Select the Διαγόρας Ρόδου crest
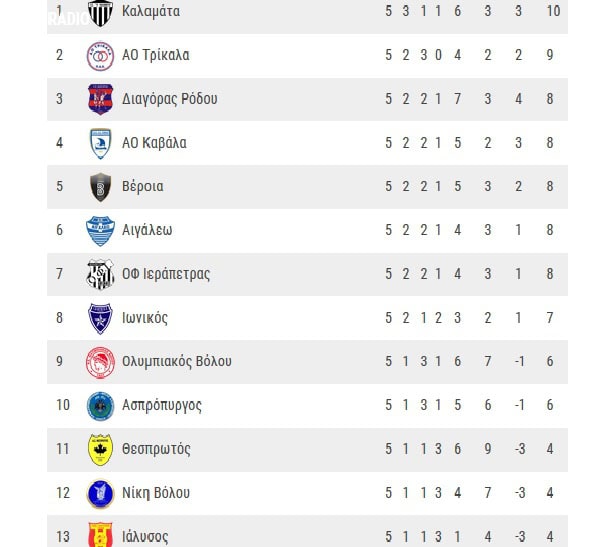Viewport: 590px width, 547px height. tap(100, 99)
